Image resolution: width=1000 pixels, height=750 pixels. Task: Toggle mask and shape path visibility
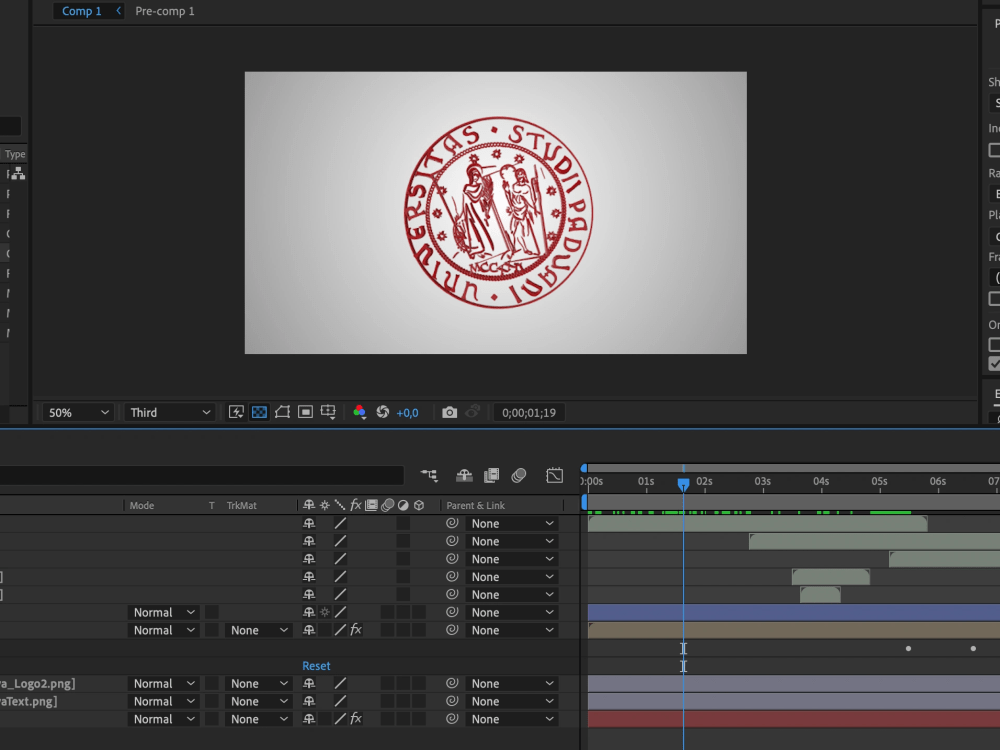point(283,413)
